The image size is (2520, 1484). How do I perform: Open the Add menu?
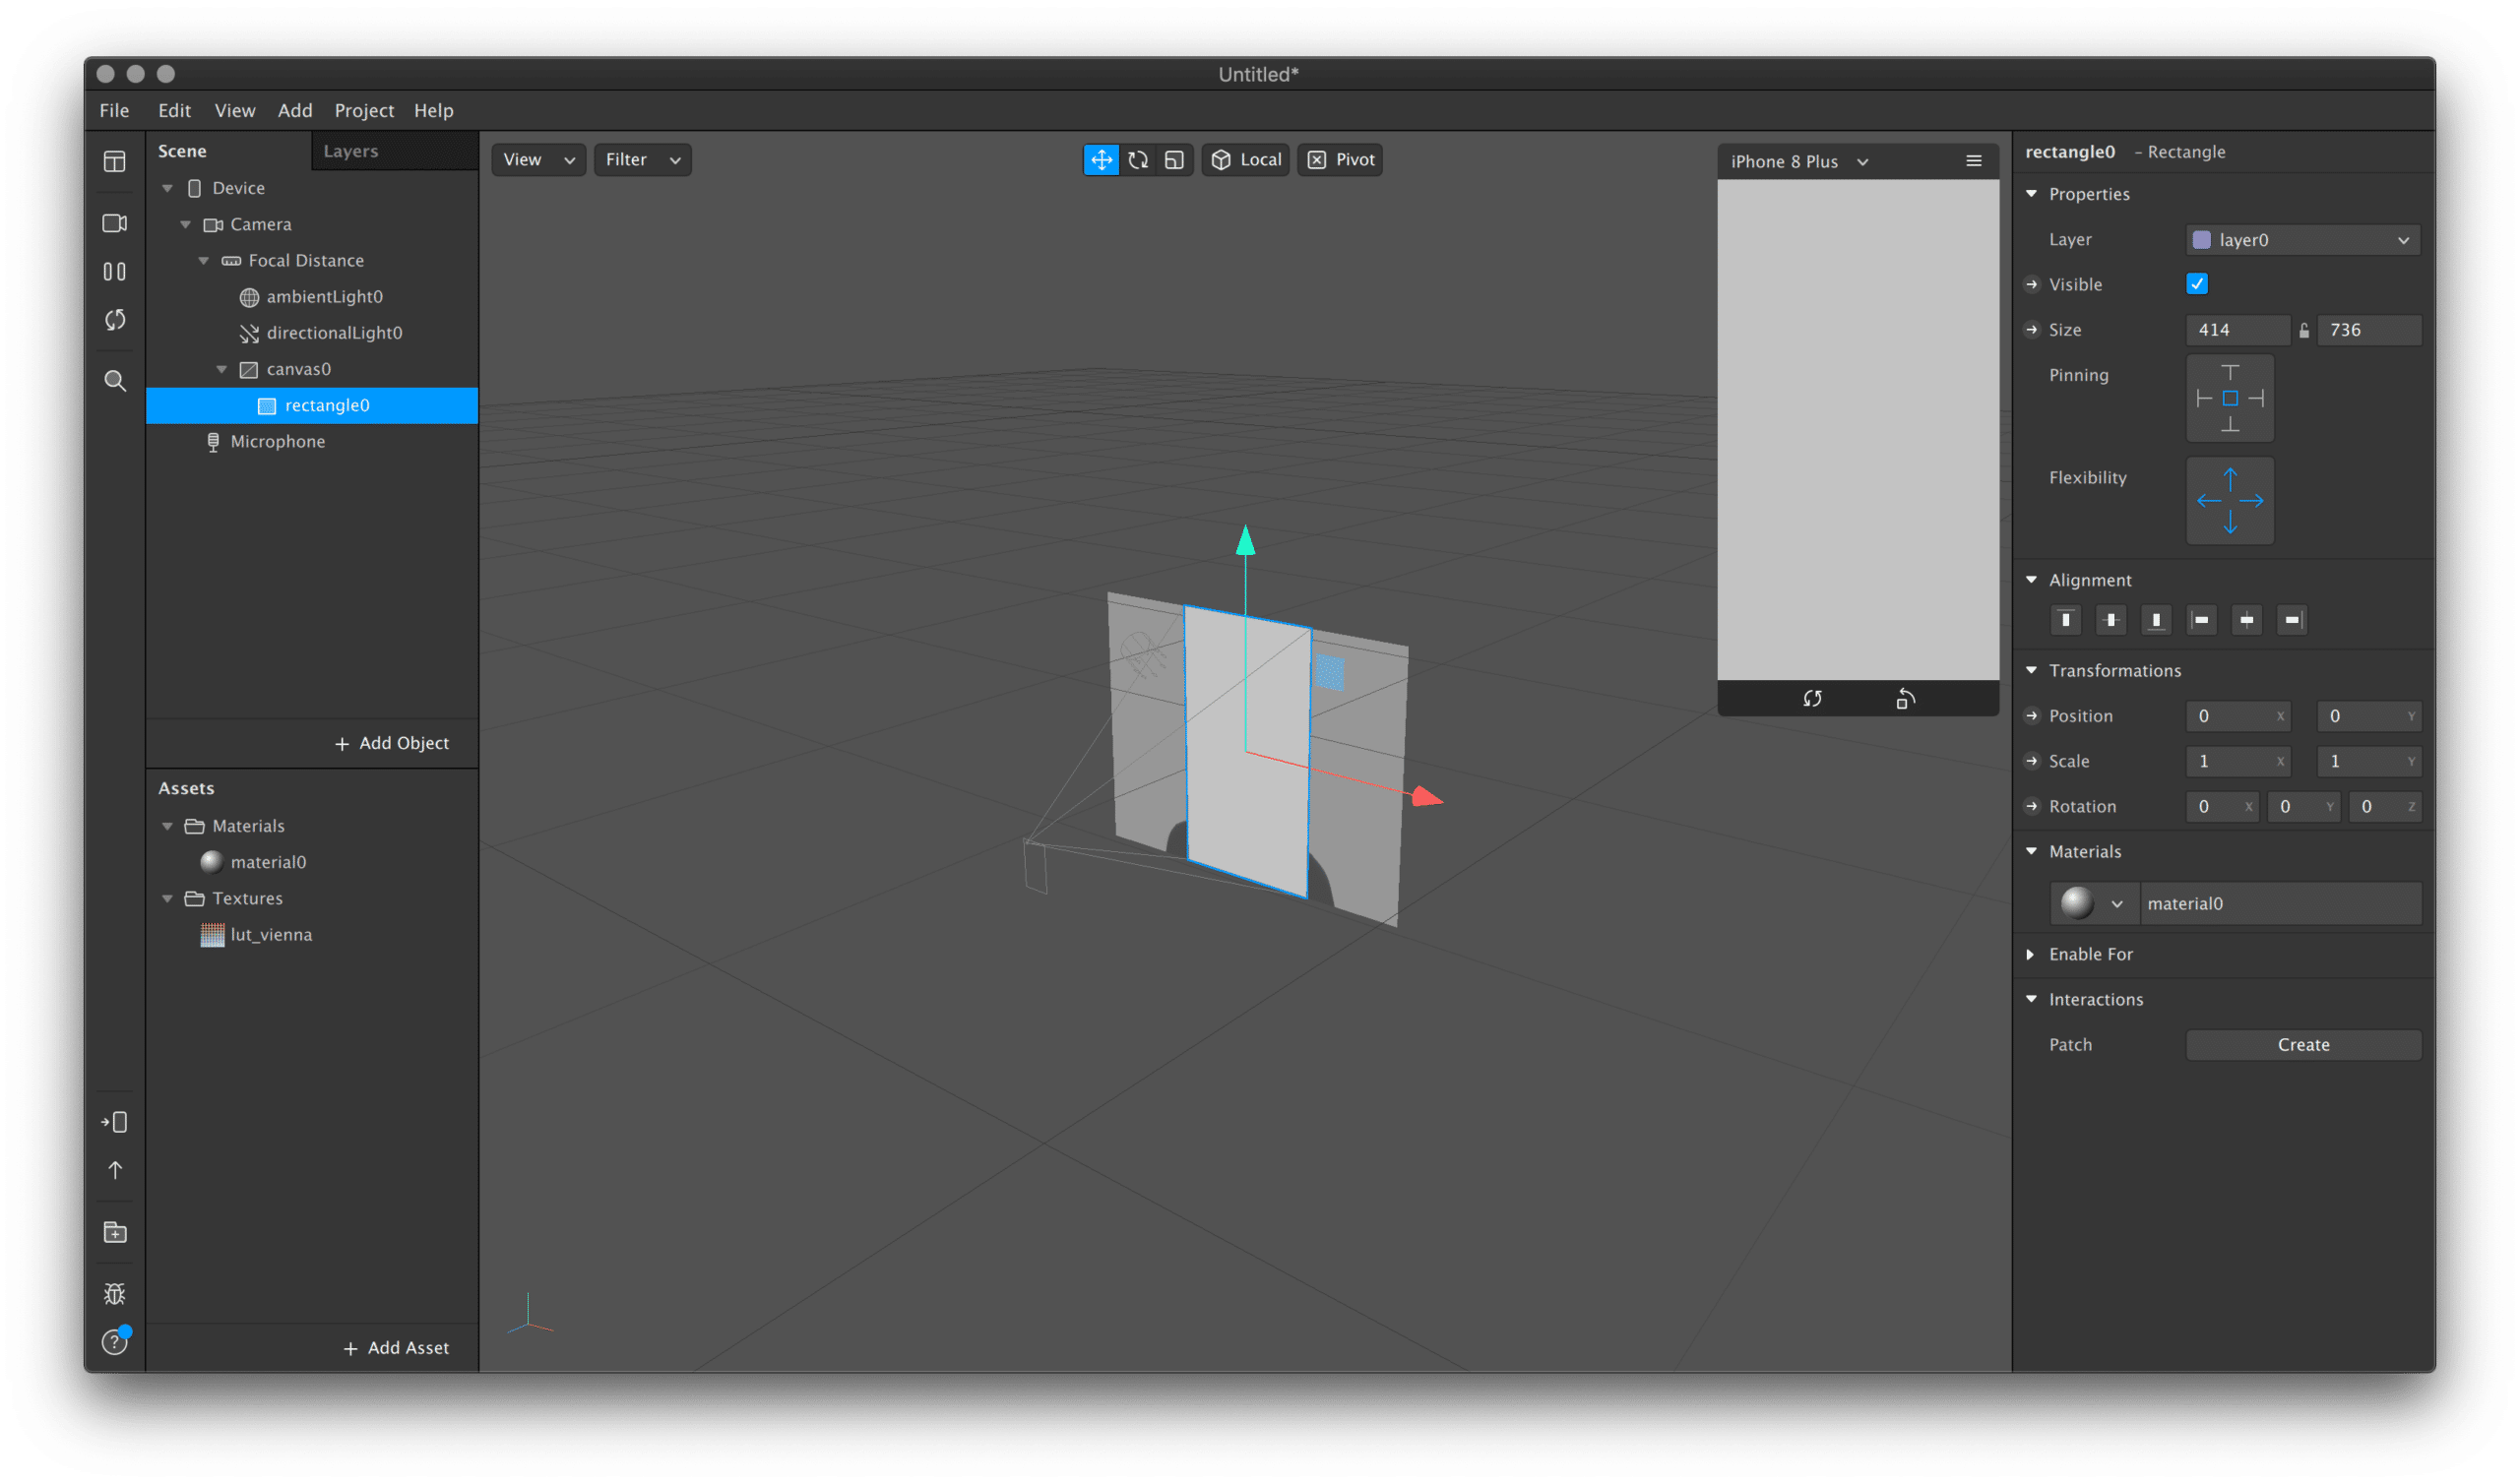[295, 110]
